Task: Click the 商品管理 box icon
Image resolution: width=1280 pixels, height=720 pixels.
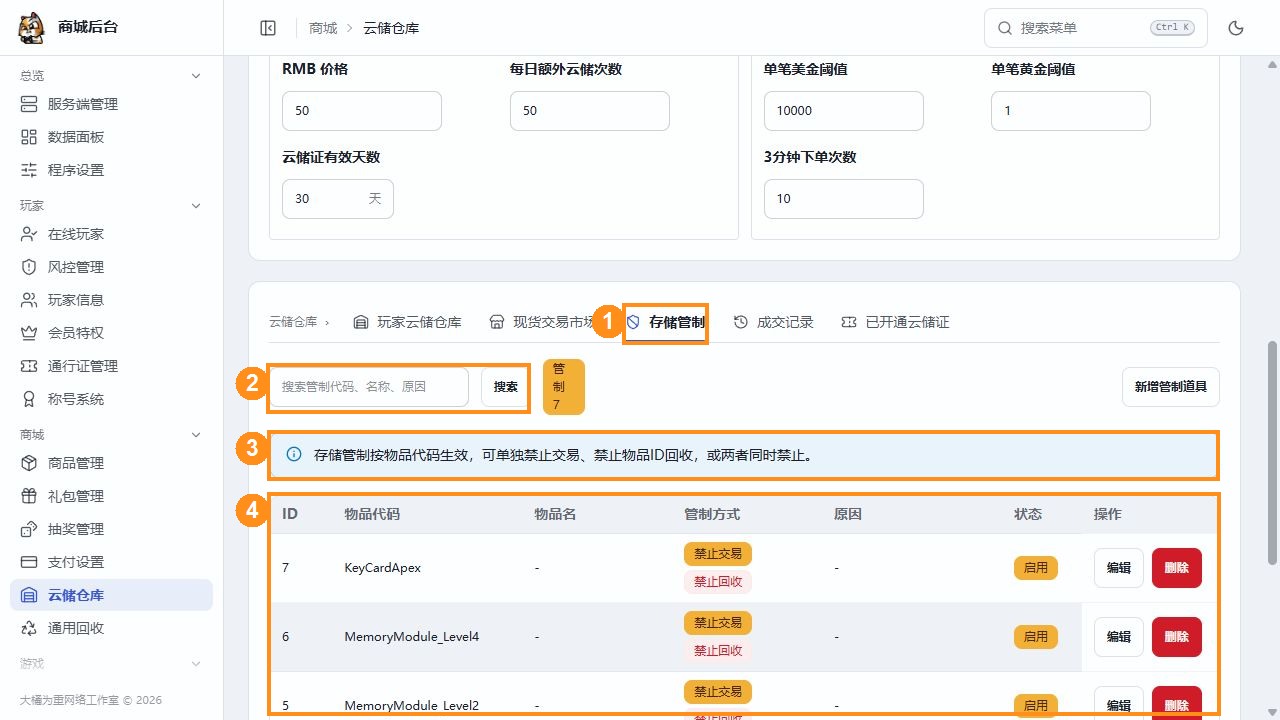Action: coord(29,463)
